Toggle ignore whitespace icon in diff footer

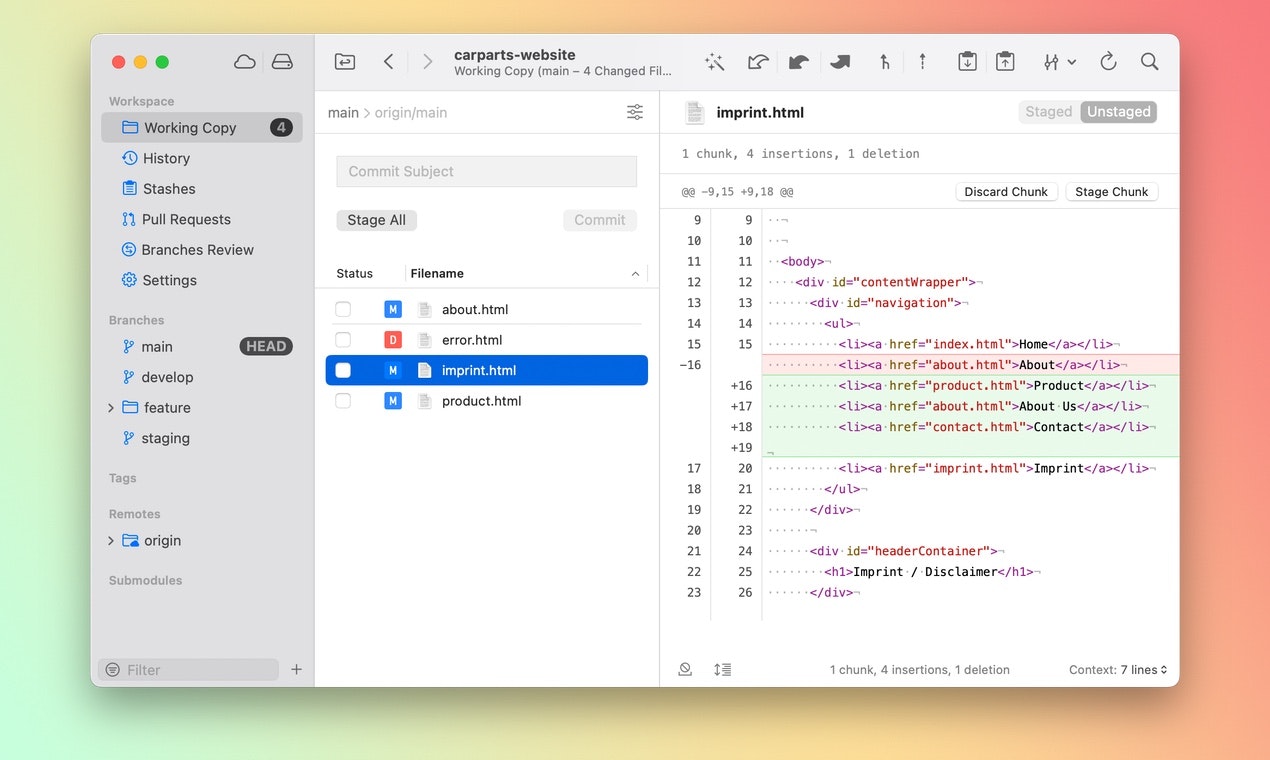click(x=685, y=669)
